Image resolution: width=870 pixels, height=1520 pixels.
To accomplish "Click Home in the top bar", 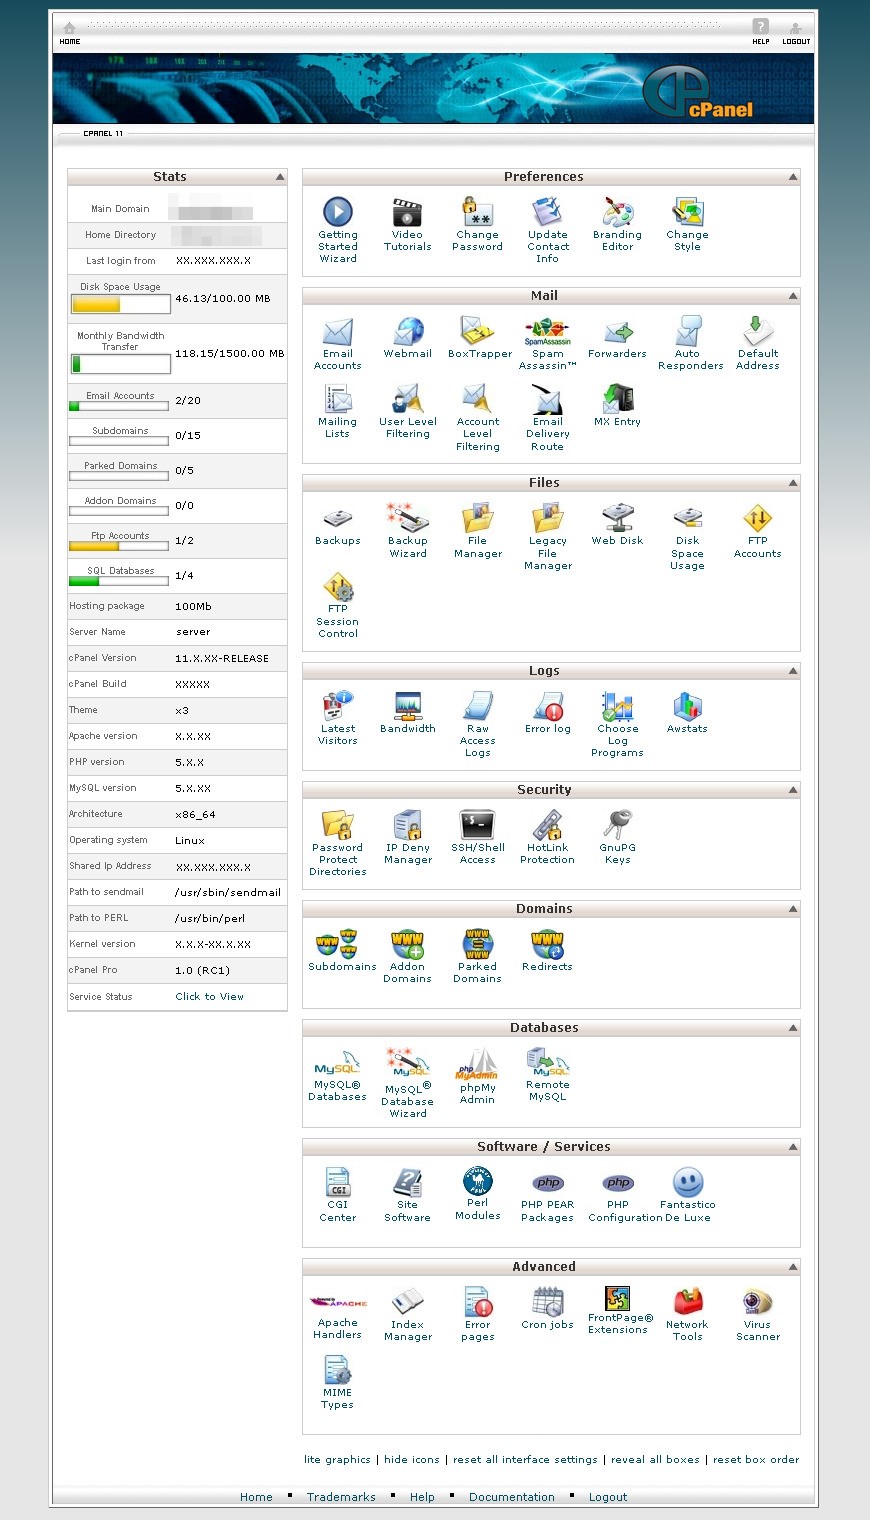I will tap(70, 33).
